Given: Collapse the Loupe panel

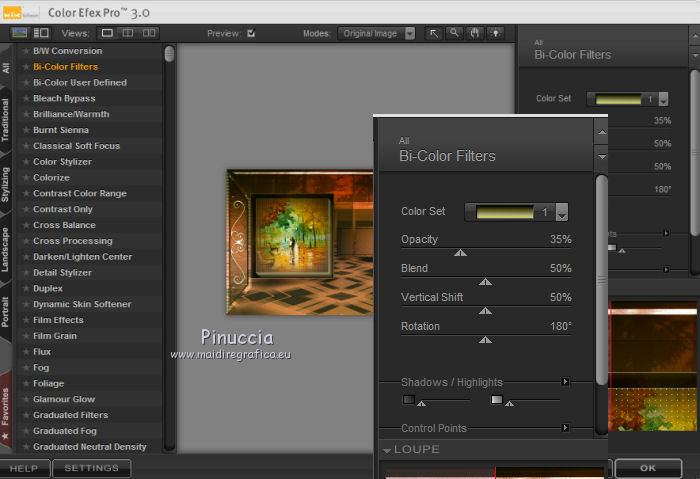Looking at the screenshot, I should click(x=388, y=450).
